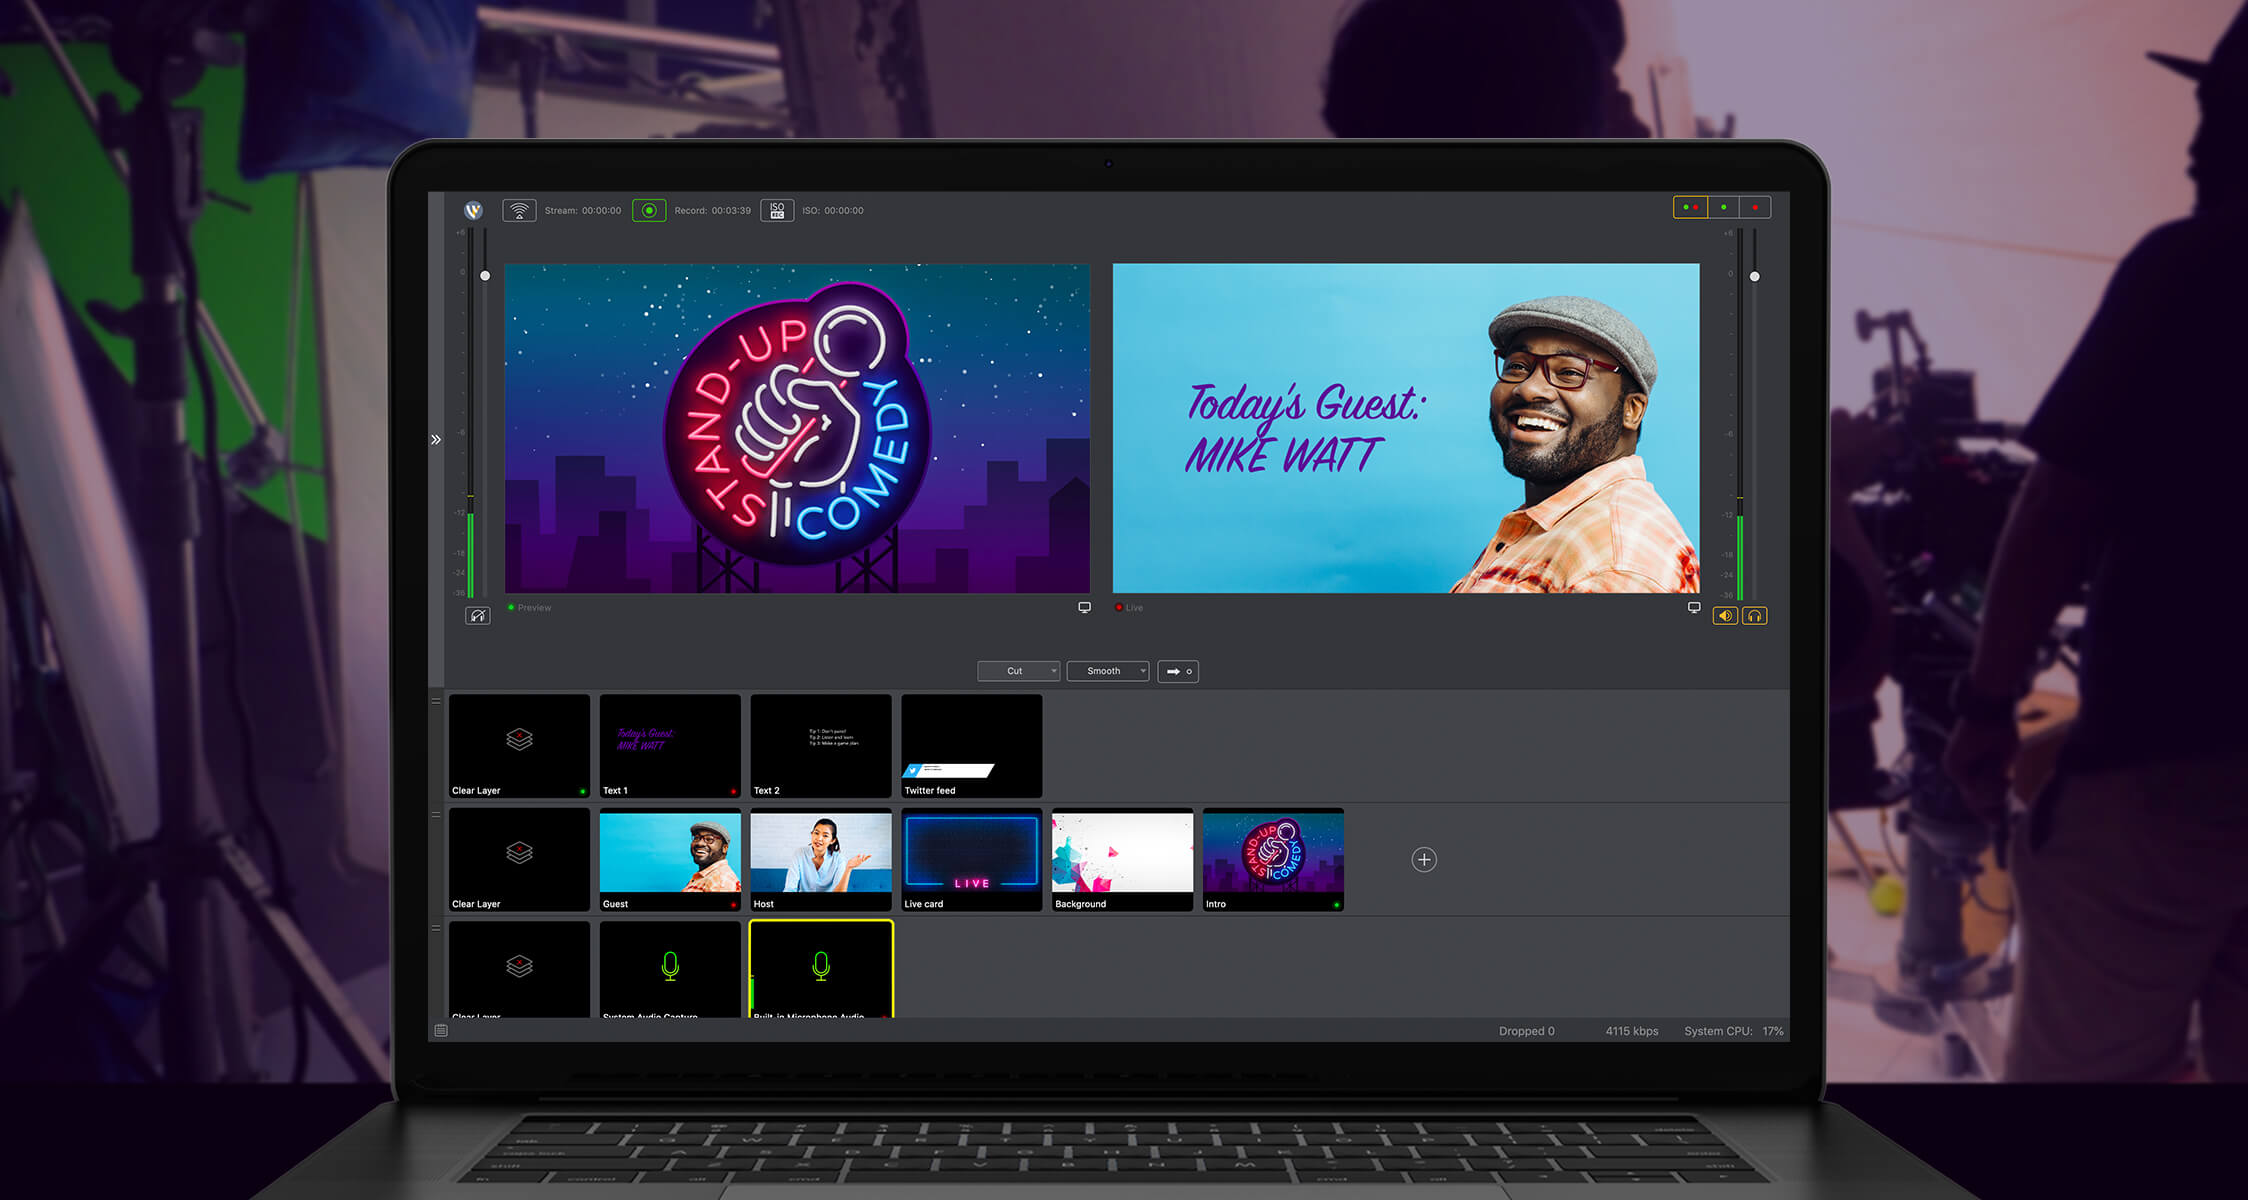This screenshot has height=1200, width=2248.
Task: Toggle the yellow speaker audio output button
Action: click(1725, 616)
